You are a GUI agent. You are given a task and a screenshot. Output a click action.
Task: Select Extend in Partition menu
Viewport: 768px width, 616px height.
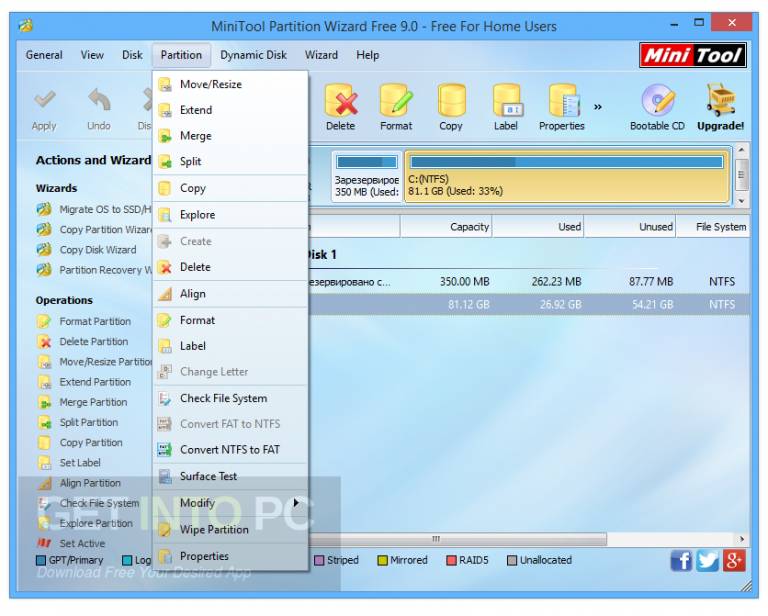click(230, 110)
